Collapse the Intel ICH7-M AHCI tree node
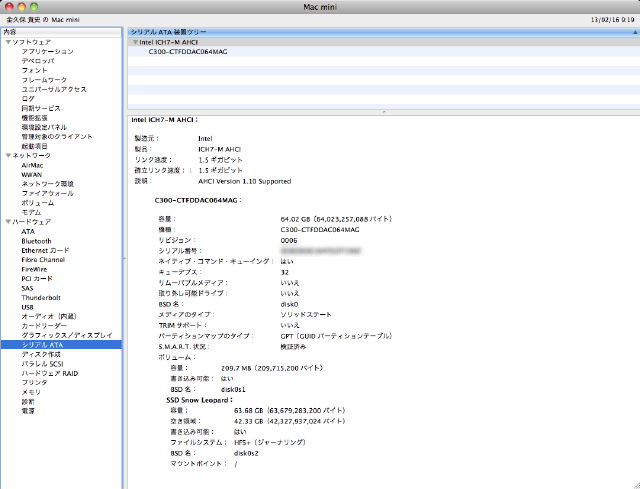This screenshot has width=640, height=489. 135,42
